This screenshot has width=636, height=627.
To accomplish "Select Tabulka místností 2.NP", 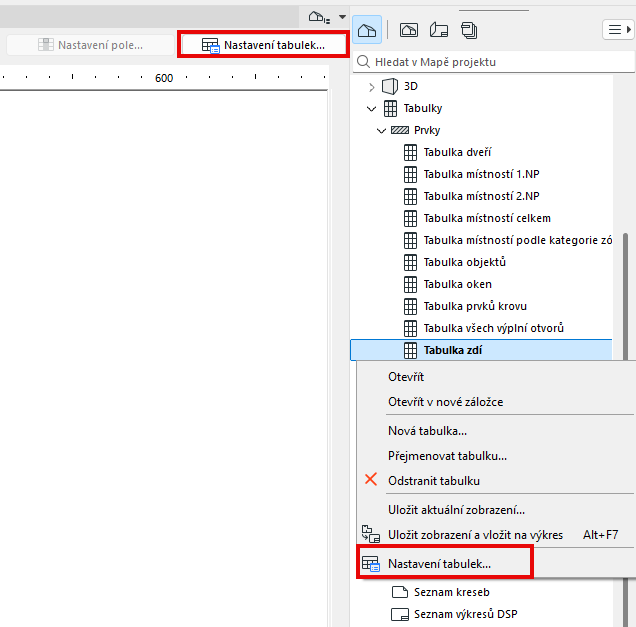I will point(481,196).
